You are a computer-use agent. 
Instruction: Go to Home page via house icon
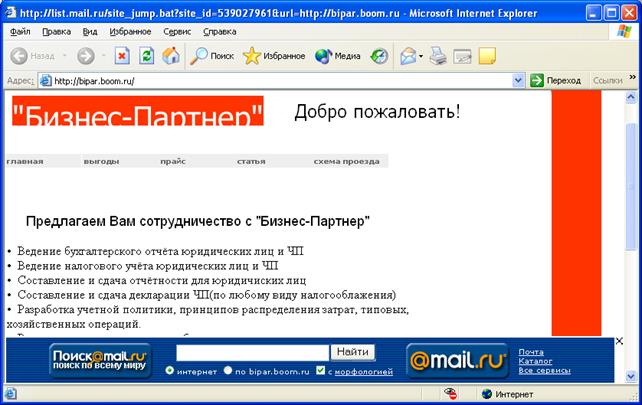point(171,56)
